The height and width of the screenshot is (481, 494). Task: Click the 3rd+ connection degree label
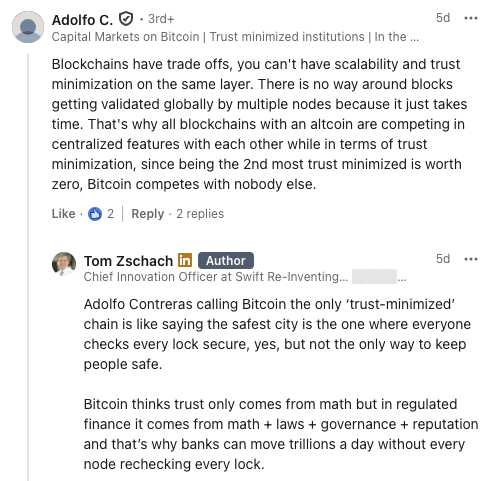pyautogui.click(x=161, y=19)
